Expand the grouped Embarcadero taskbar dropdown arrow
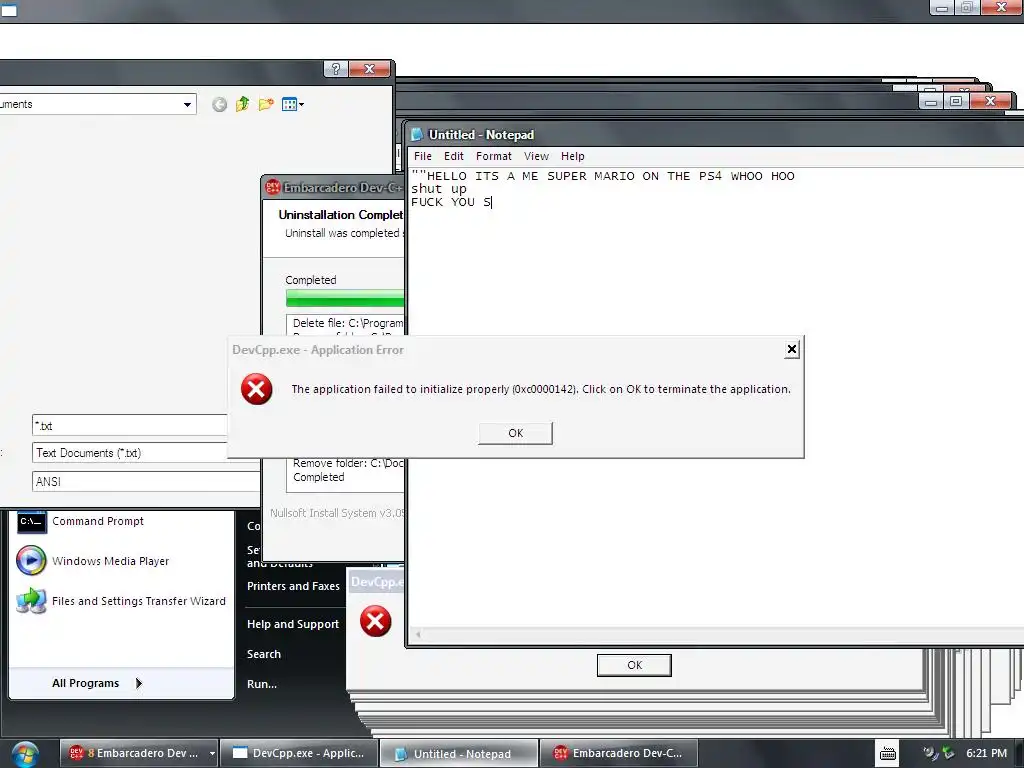 click(212, 753)
